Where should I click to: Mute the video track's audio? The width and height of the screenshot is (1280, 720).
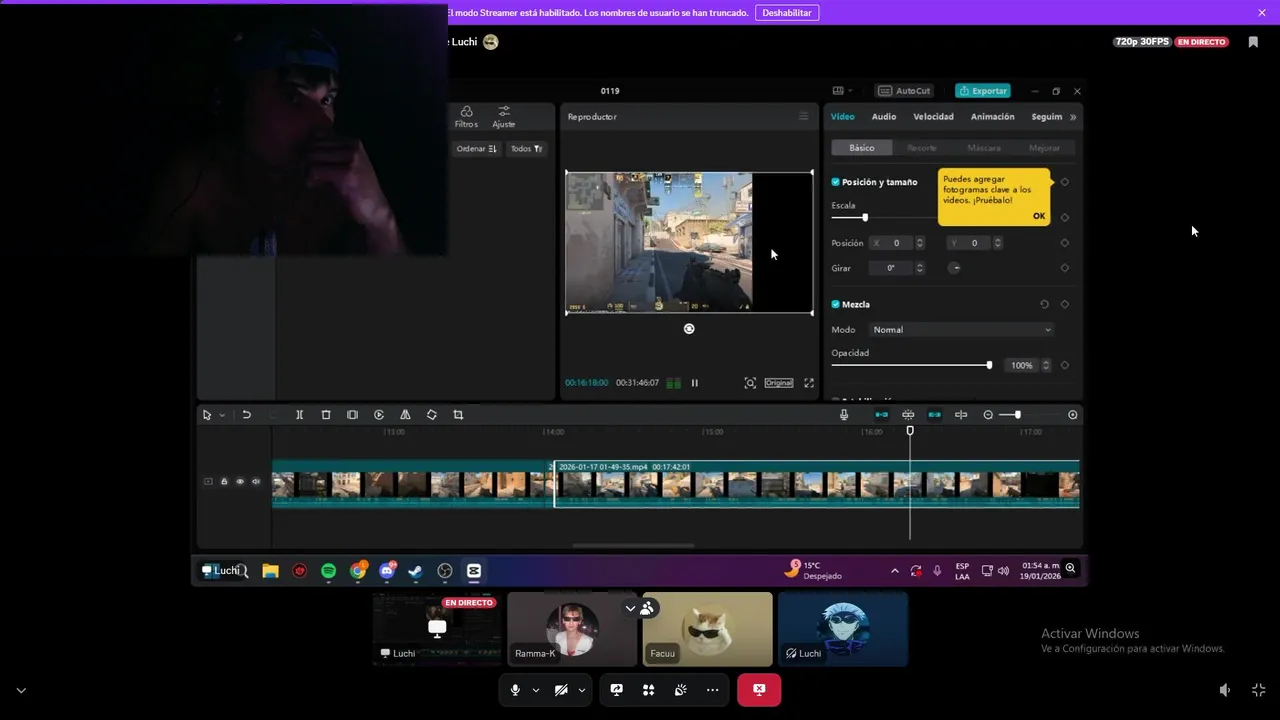[x=256, y=482]
